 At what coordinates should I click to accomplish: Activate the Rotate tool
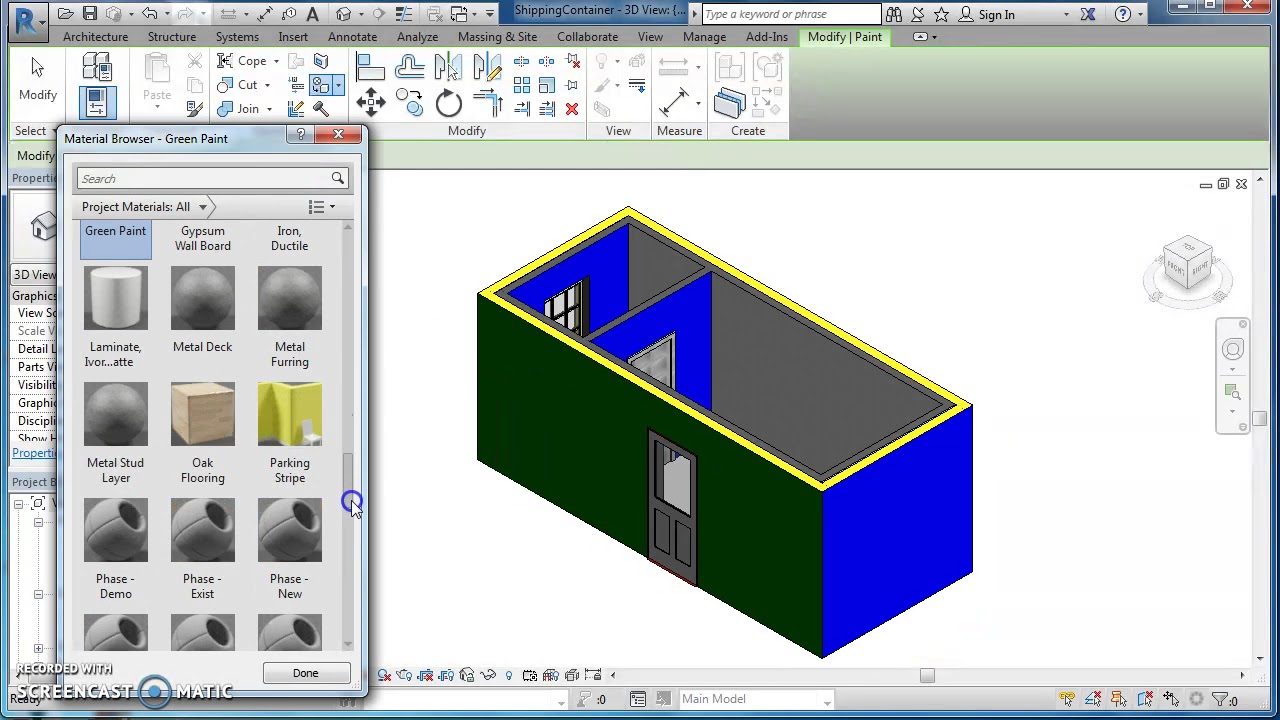[449, 103]
